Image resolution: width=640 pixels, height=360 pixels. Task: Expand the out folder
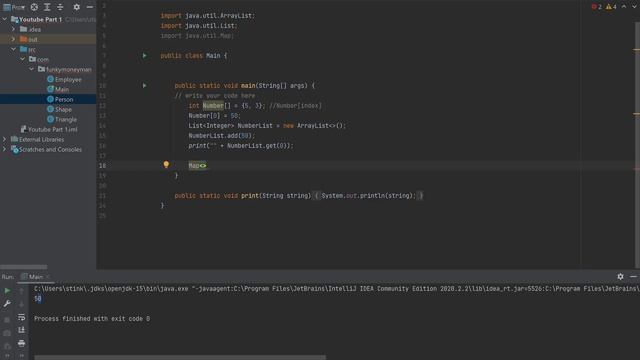13,39
